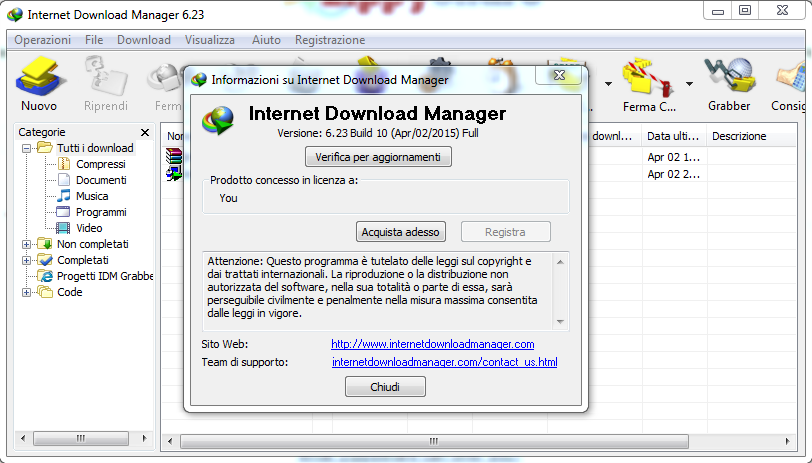812x463 pixels.
Task: Click the downl... column header
Action: pyautogui.click(x=612, y=136)
